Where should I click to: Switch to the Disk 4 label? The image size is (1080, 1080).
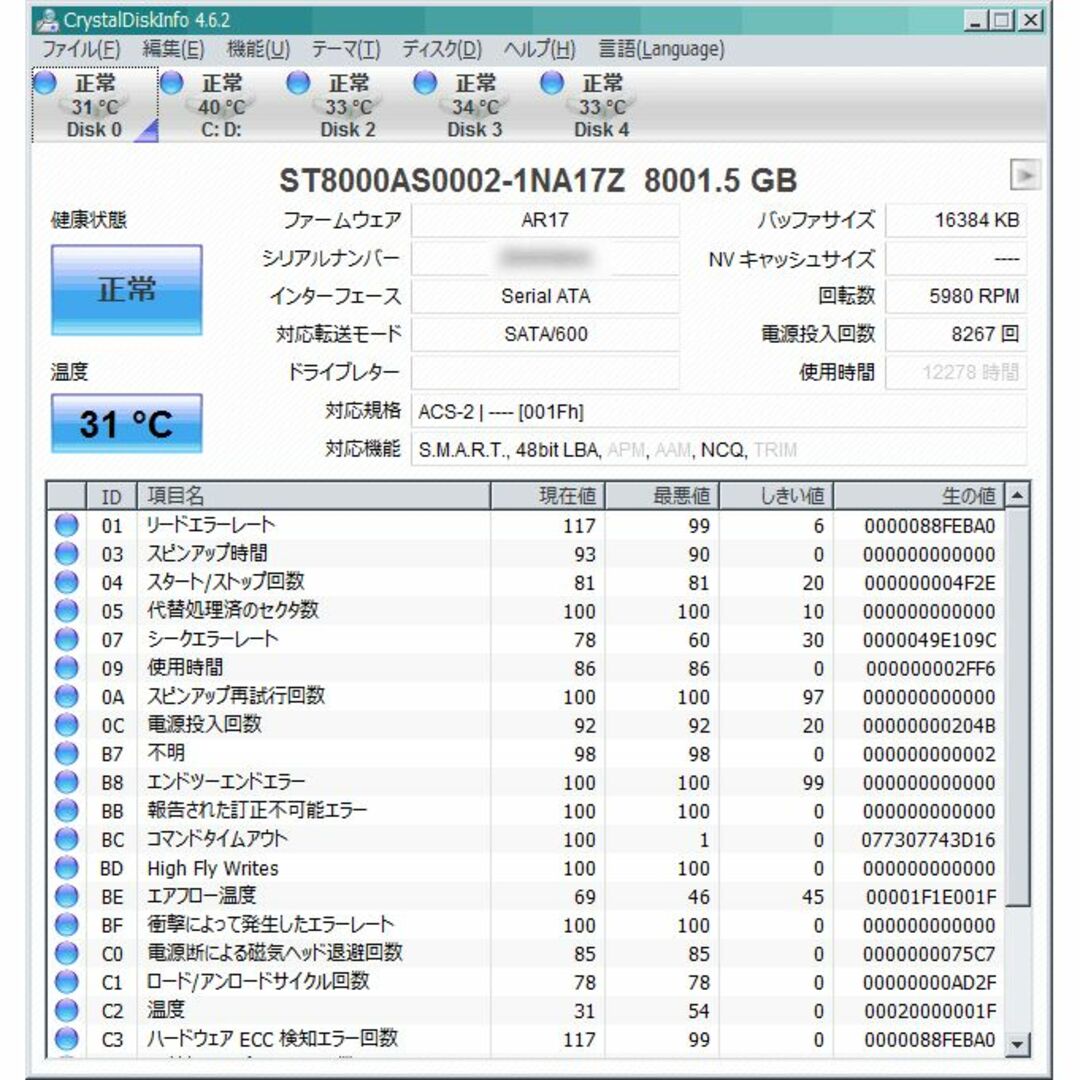pyautogui.click(x=601, y=129)
